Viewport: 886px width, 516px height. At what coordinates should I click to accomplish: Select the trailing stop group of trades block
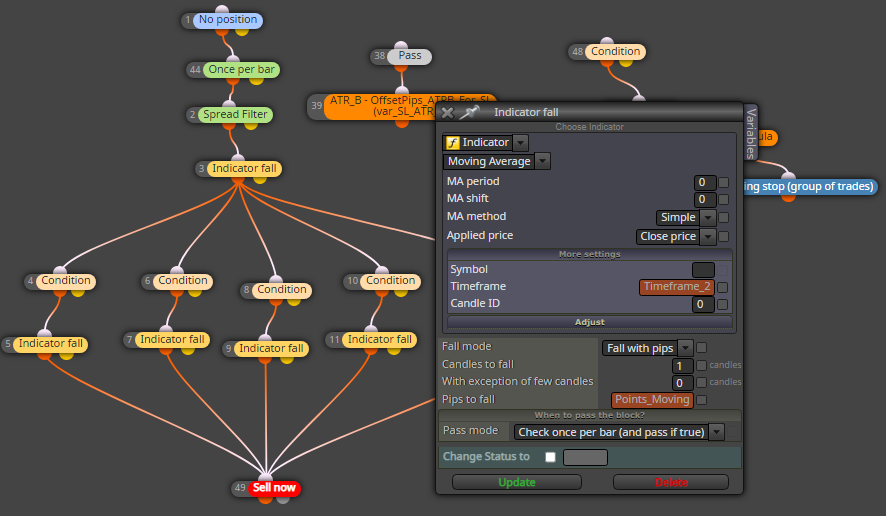click(810, 187)
